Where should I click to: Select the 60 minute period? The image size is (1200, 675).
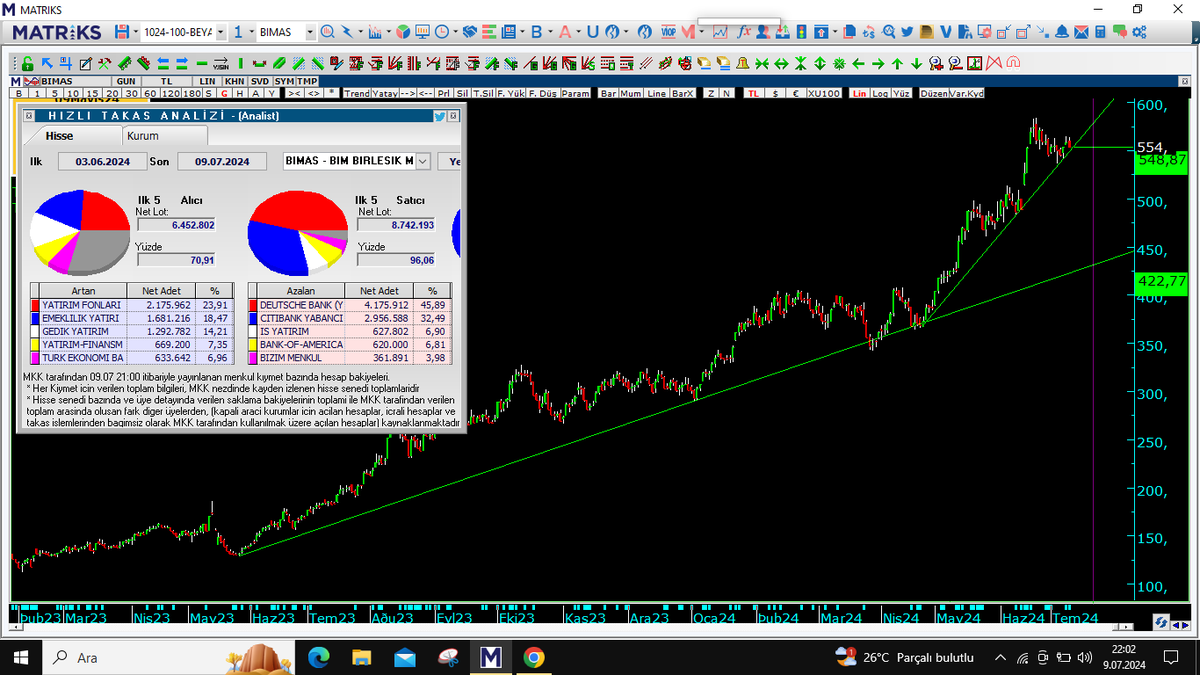tap(150, 93)
